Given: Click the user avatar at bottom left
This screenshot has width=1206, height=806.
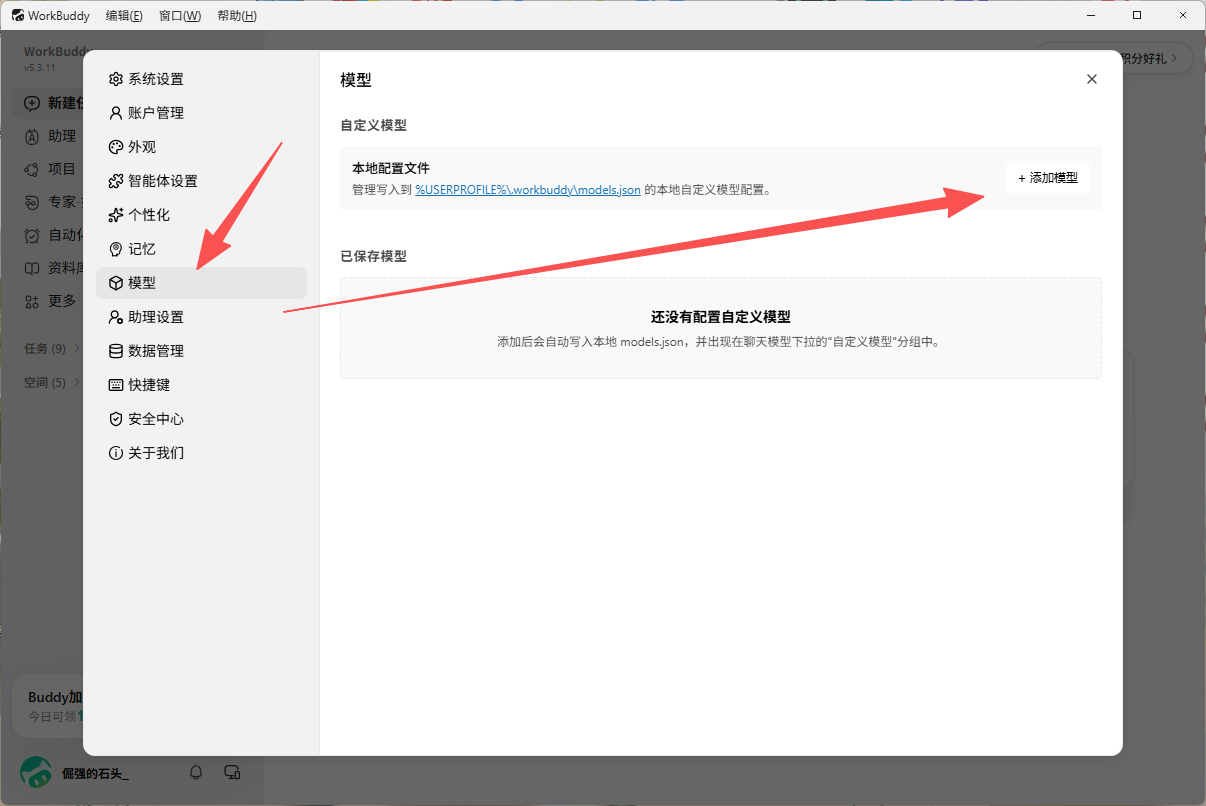Looking at the screenshot, I should [36, 772].
